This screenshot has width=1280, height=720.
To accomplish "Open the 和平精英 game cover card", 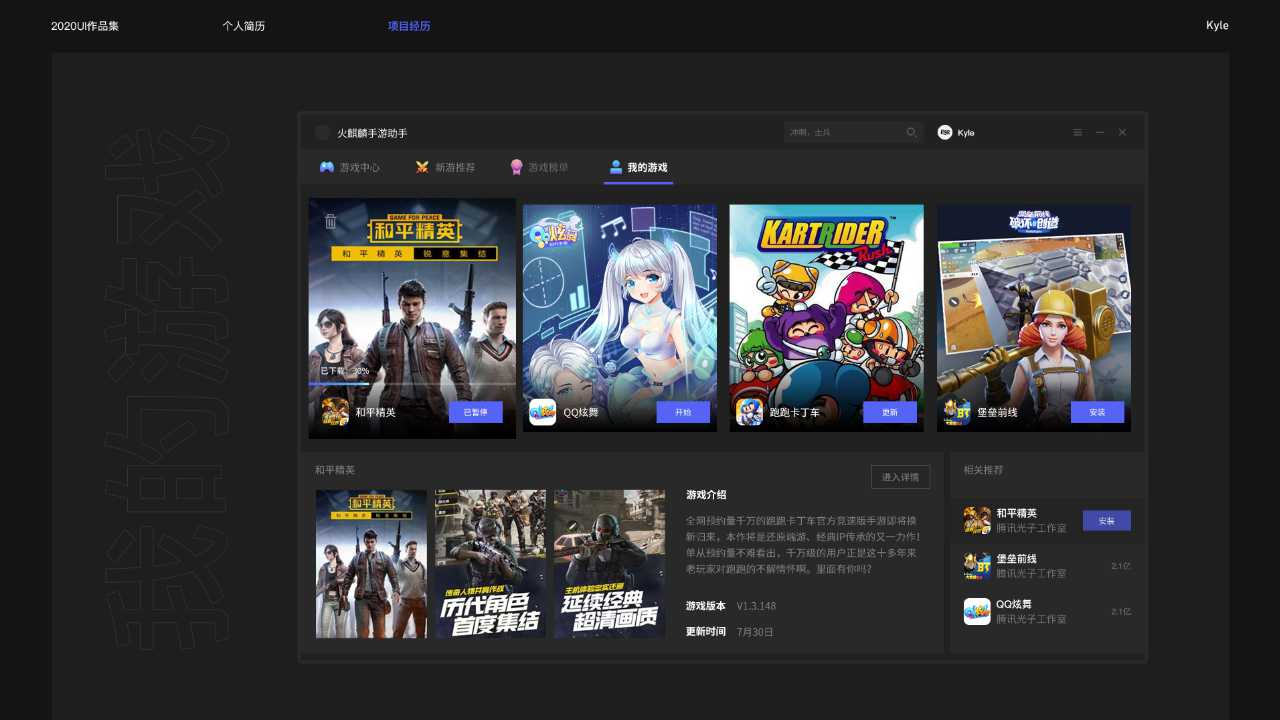I will pos(412,318).
